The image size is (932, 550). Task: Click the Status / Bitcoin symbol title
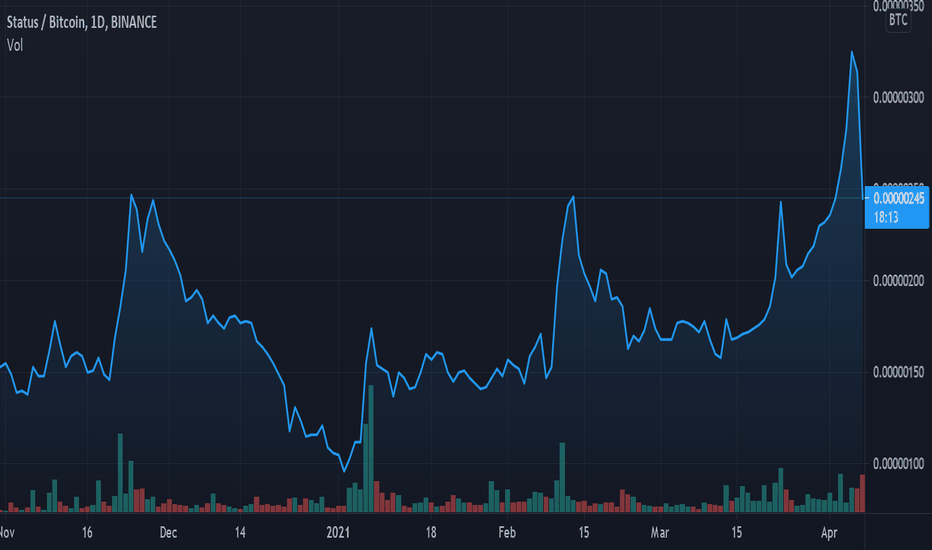click(81, 23)
